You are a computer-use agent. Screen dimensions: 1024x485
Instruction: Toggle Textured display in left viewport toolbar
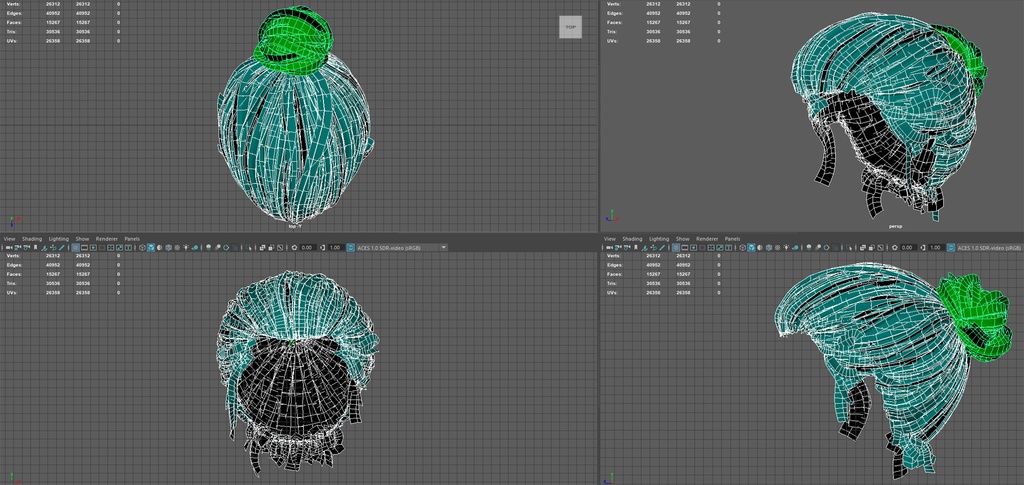click(178, 247)
